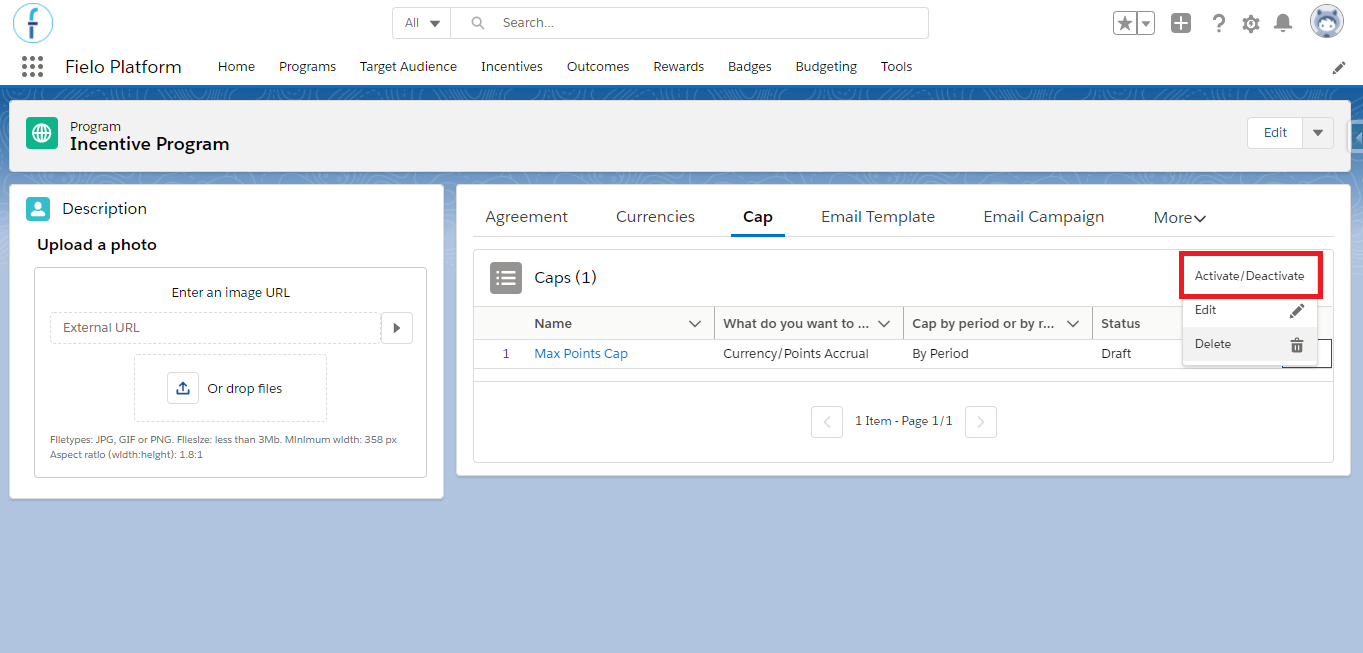Image resolution: width=1363 pixels, height=653 pixels.
Task: Click the '1 Item - Page 1/1' text
Action: pos(904,421)
